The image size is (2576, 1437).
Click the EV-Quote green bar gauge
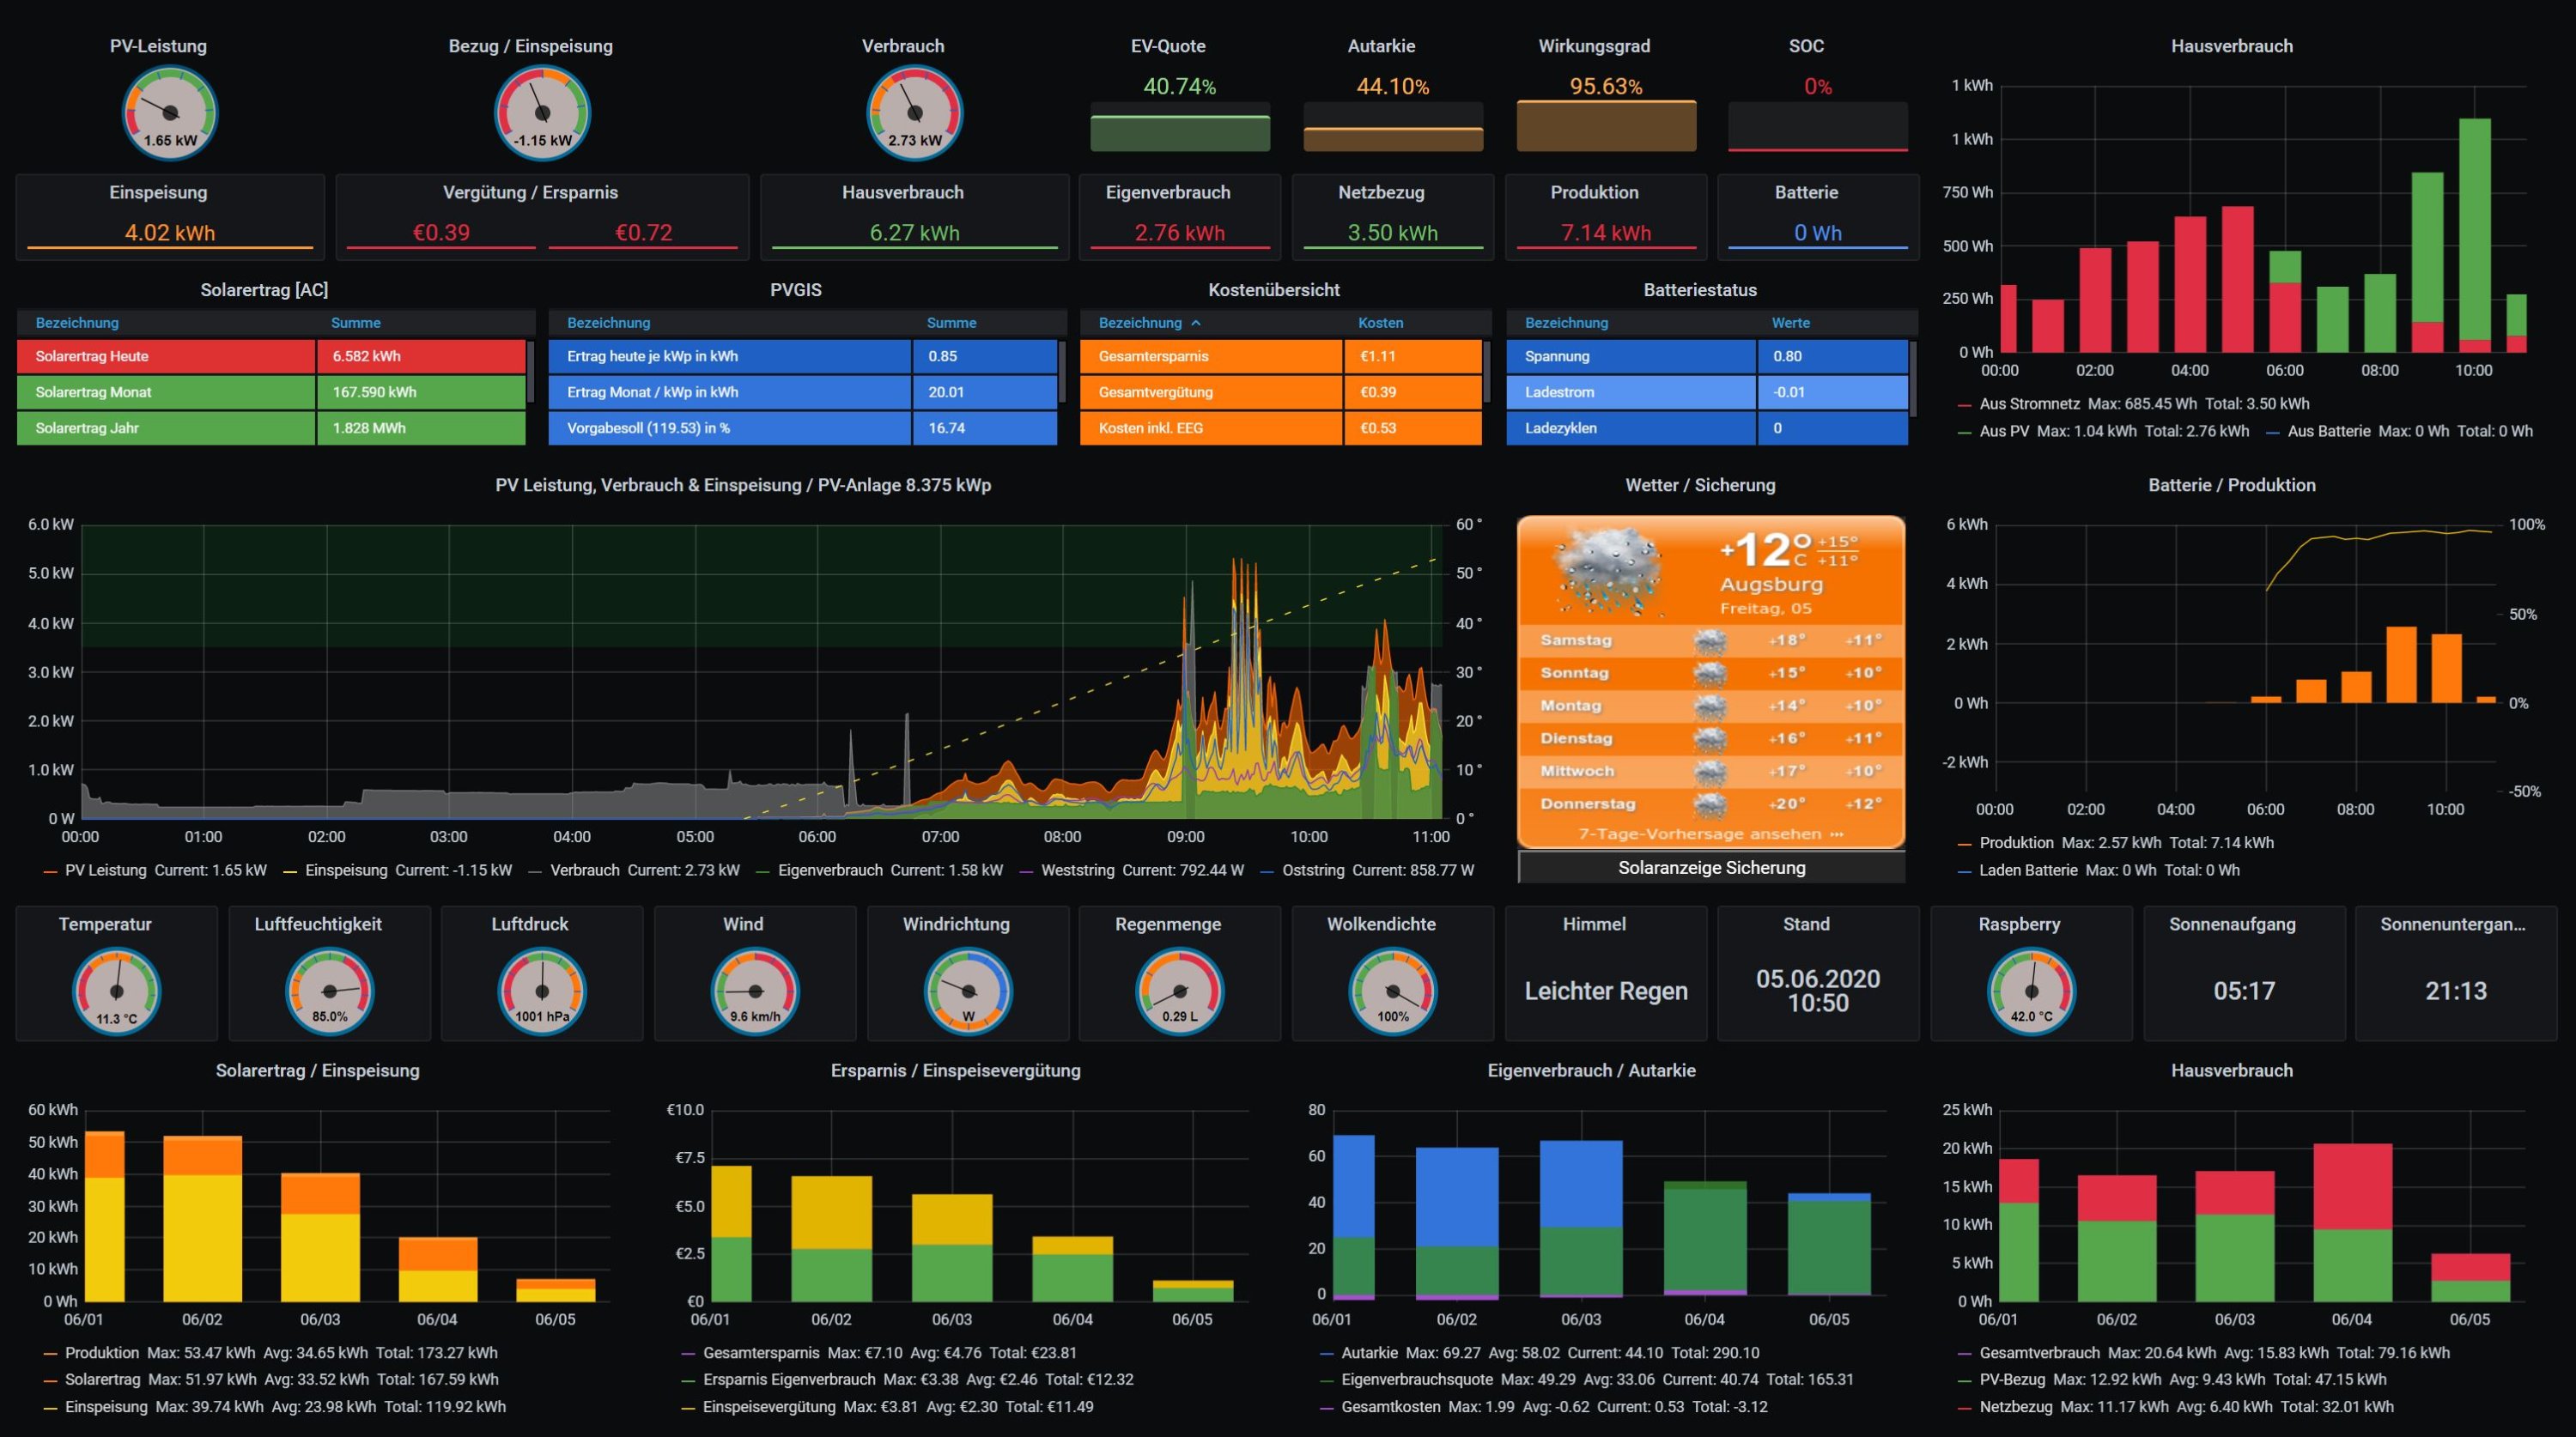pyautogui.click(x=1179, y=132)
